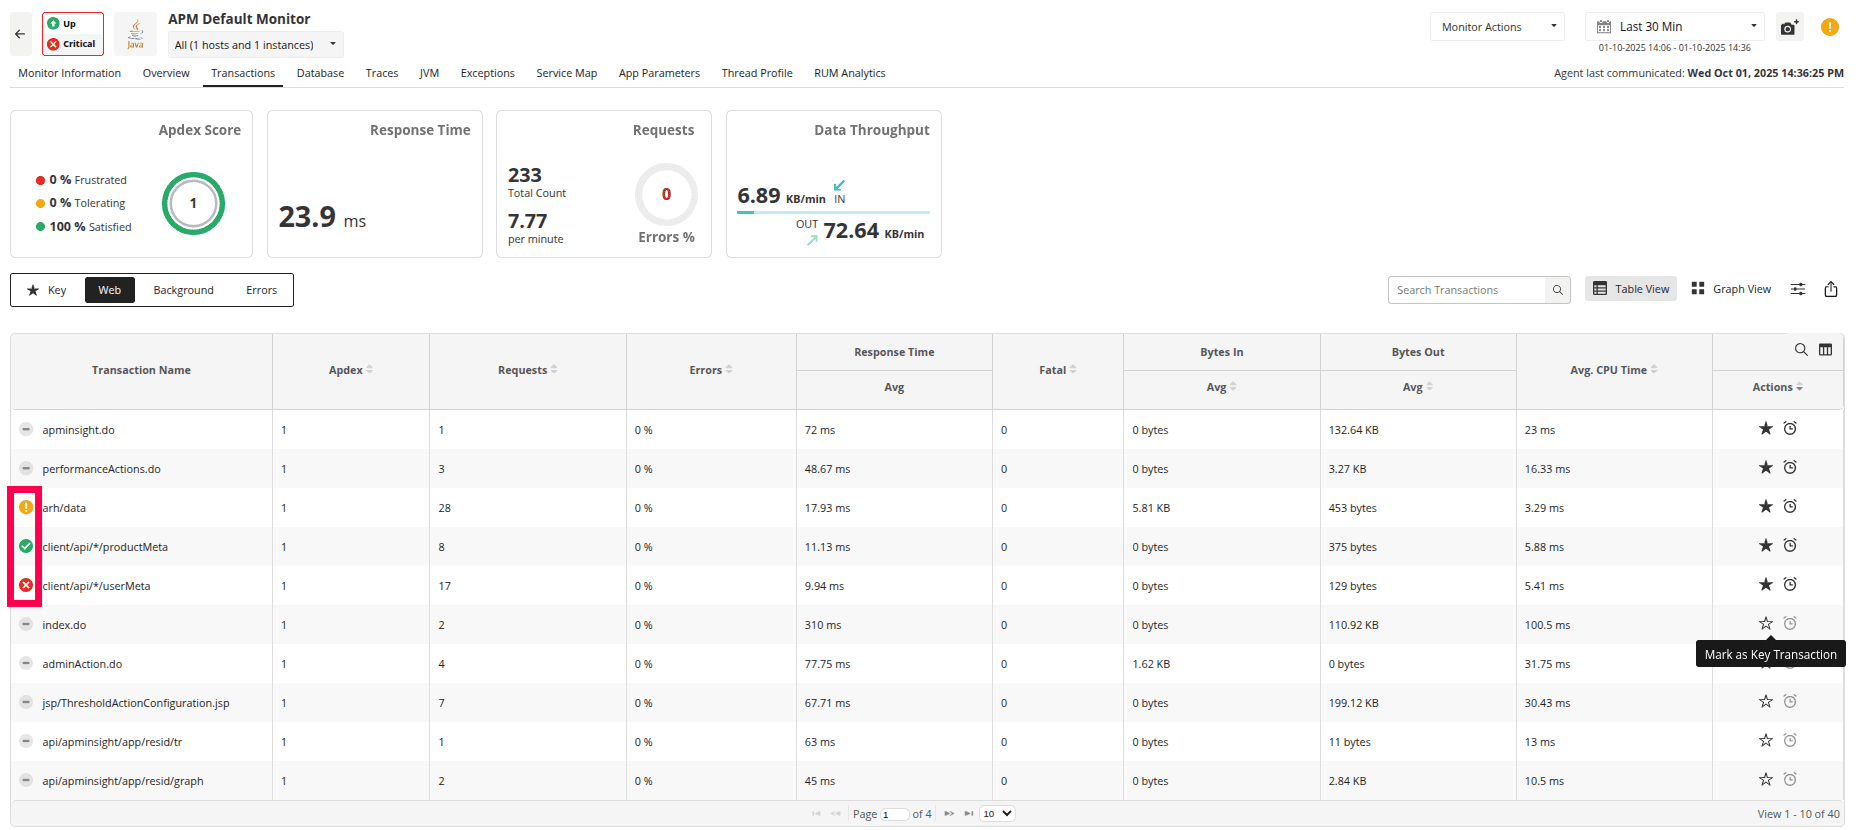Open the adminAction.do transaction
The image size is (1858, 830).
[x=82, y=664]
